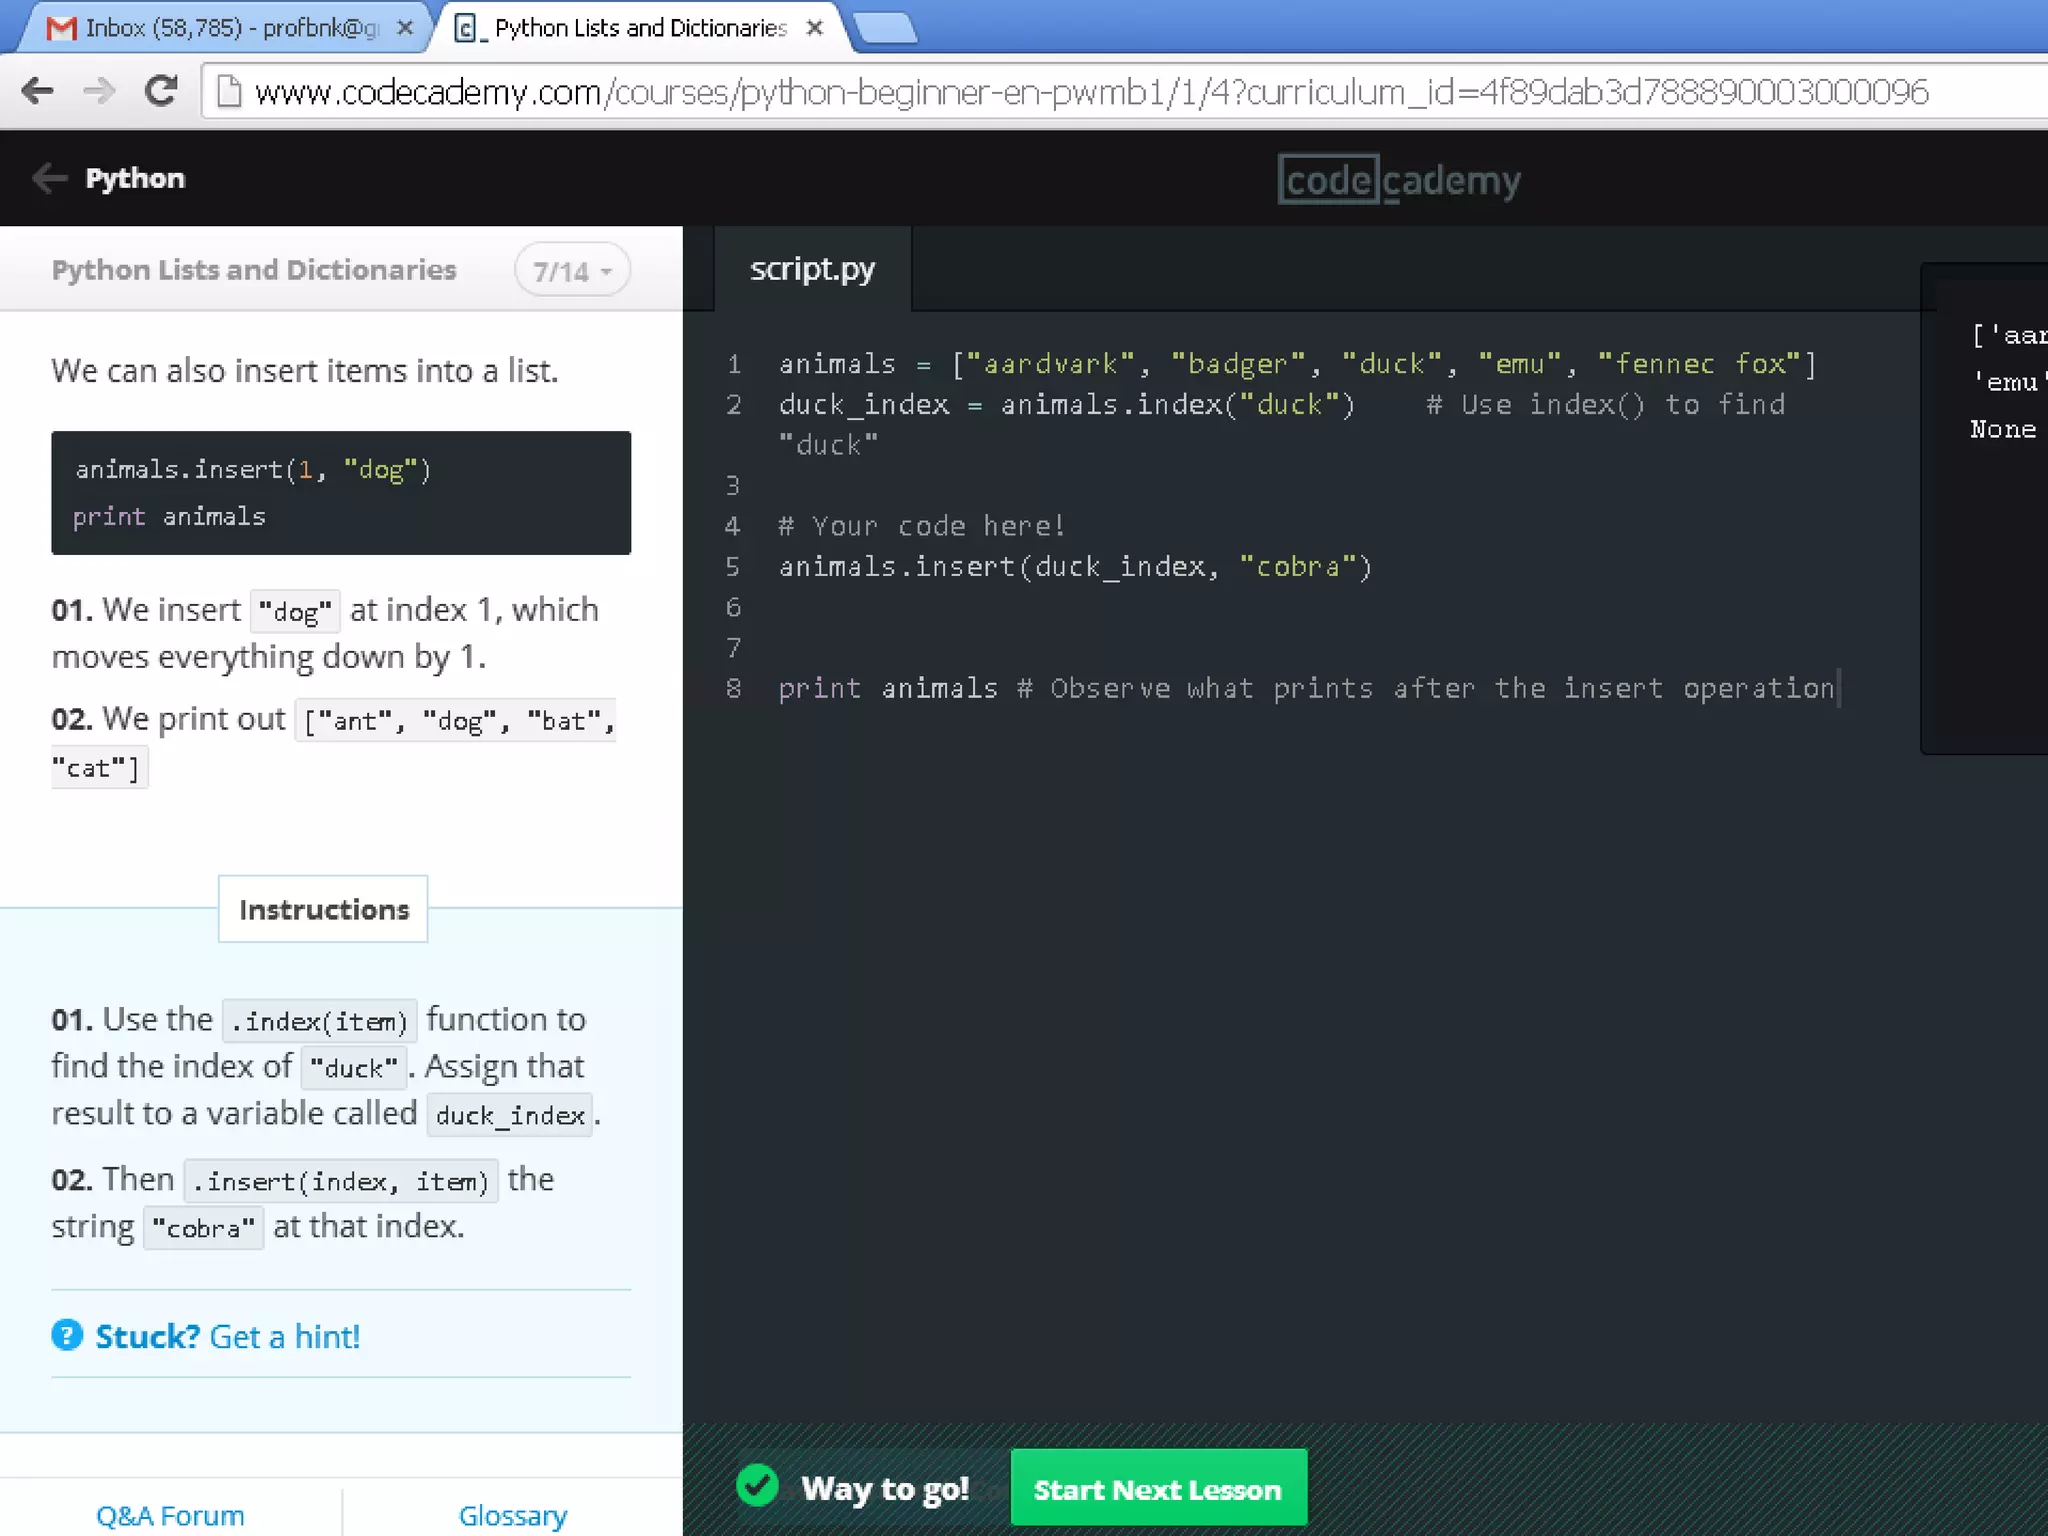Click the question mark hint icon
2048x1536 pixels.
coord(67,1335)
